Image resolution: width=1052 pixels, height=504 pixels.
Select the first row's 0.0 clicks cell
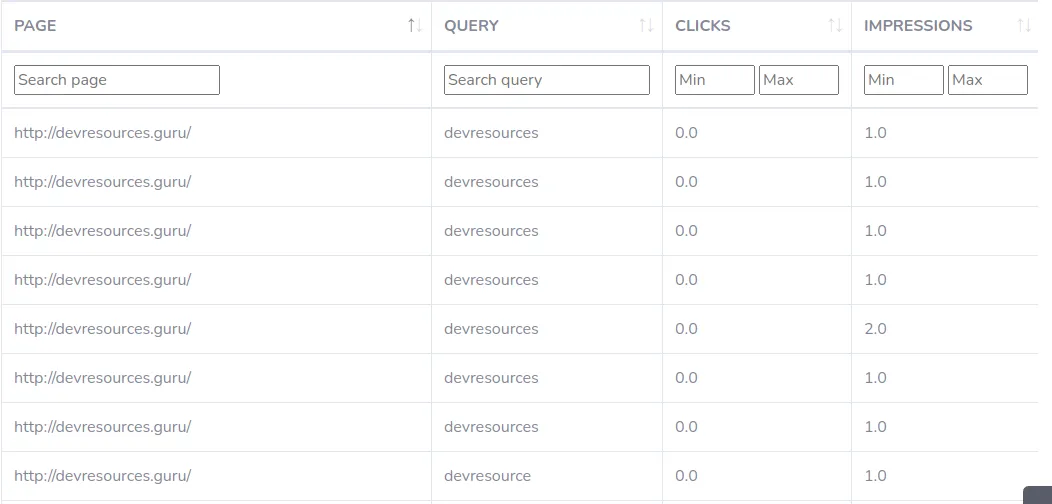tap(686, 133)
